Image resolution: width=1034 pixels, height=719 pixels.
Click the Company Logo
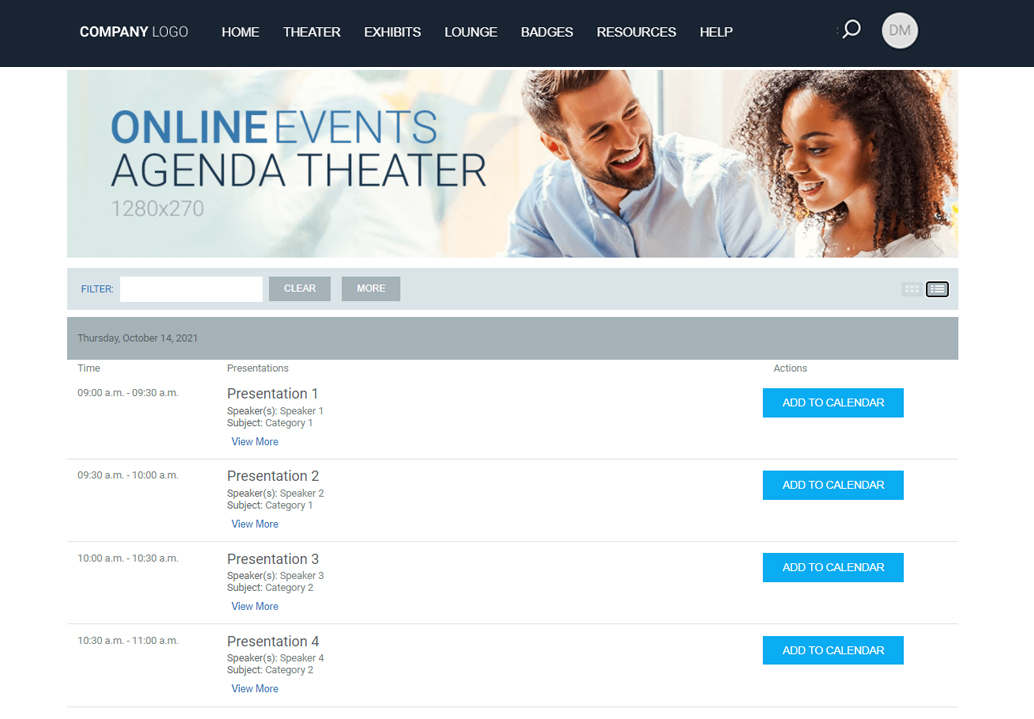[x=134, y=32]
